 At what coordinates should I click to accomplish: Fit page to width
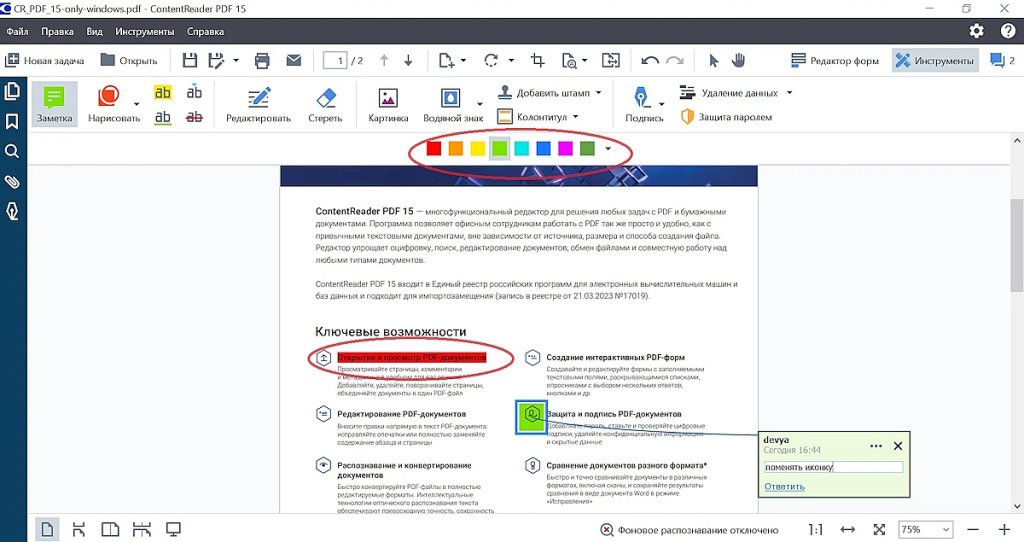pos(848,530)
